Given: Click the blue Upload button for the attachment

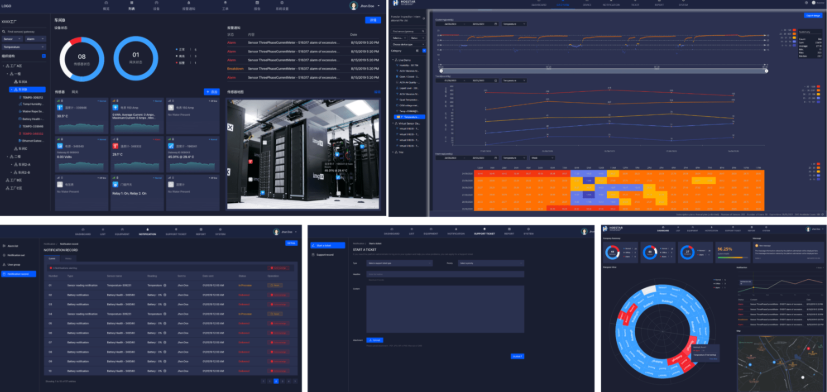Looking at the screenshot, I should [374, 340].
